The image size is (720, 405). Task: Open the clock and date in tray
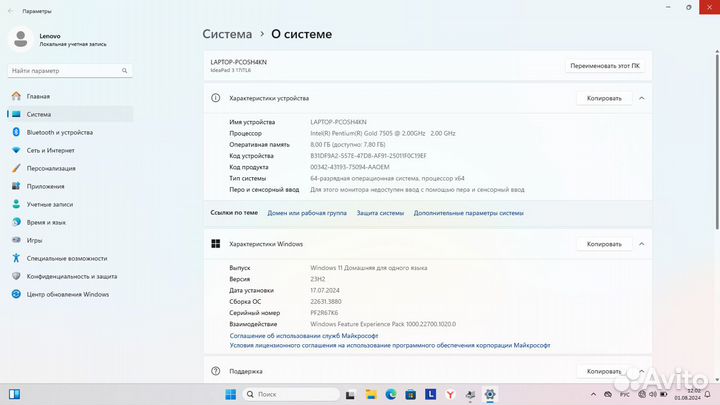(687, 394)
